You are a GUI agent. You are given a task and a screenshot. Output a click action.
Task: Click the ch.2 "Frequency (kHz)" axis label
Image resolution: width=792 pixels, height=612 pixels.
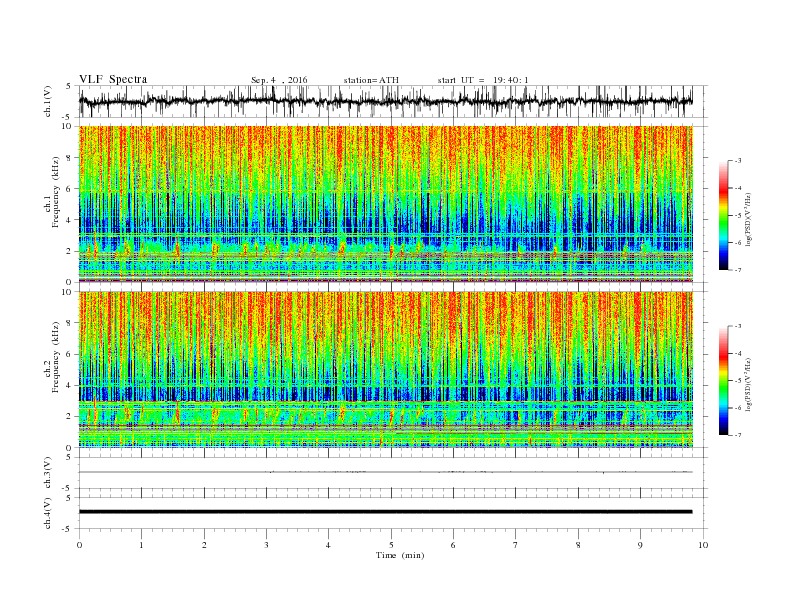[x=56, y=357]
